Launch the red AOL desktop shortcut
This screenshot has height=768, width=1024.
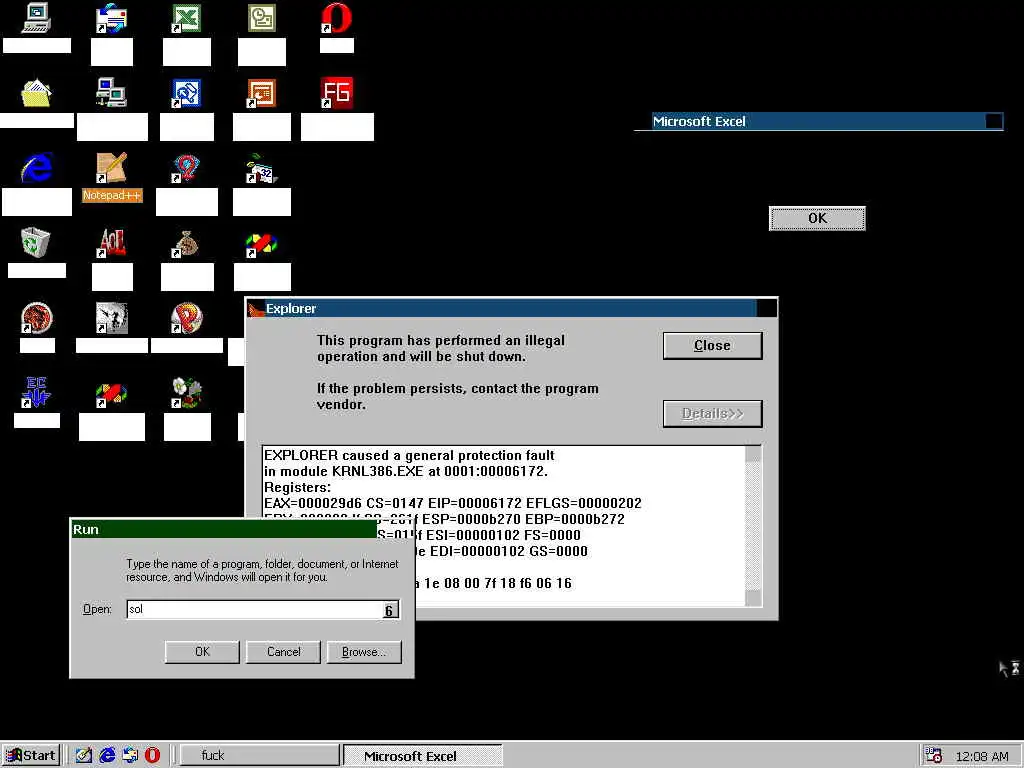click(111, 243)
